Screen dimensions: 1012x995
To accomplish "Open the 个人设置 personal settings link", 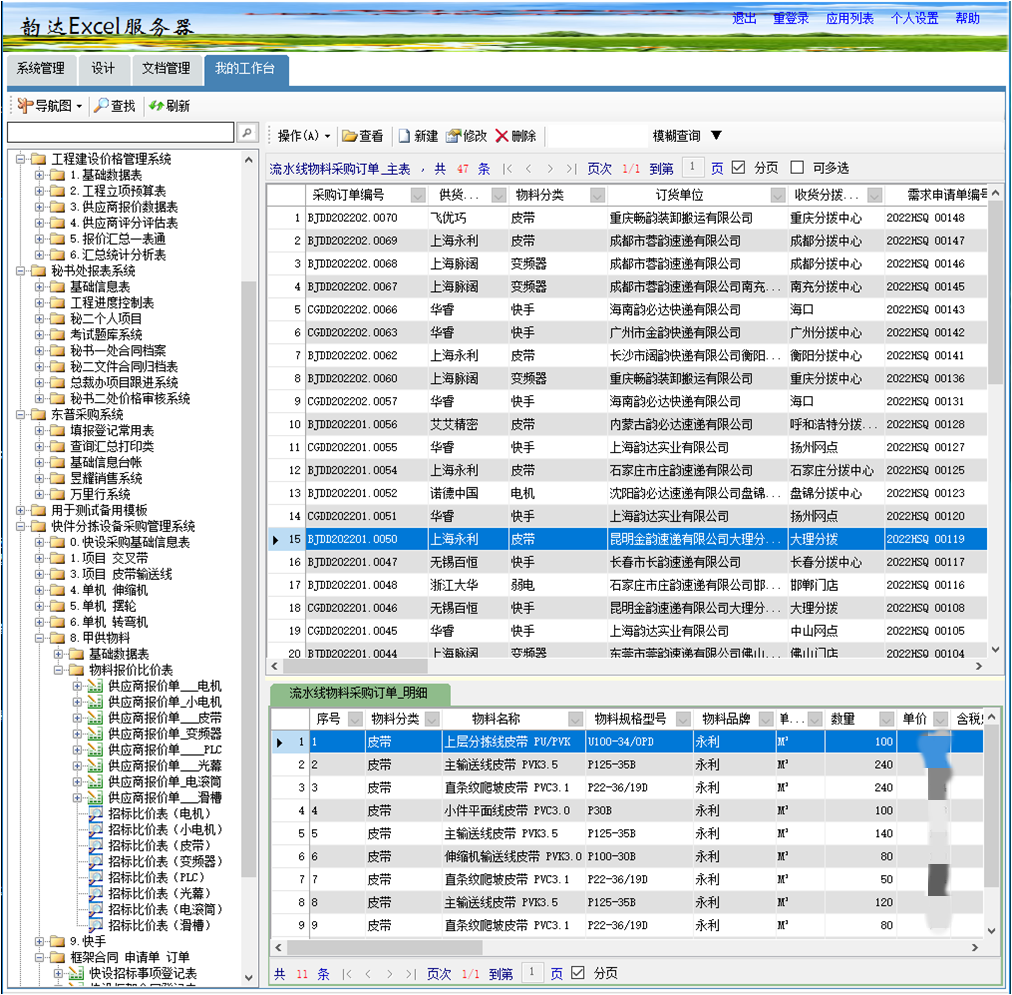I will tap(914, 18).
